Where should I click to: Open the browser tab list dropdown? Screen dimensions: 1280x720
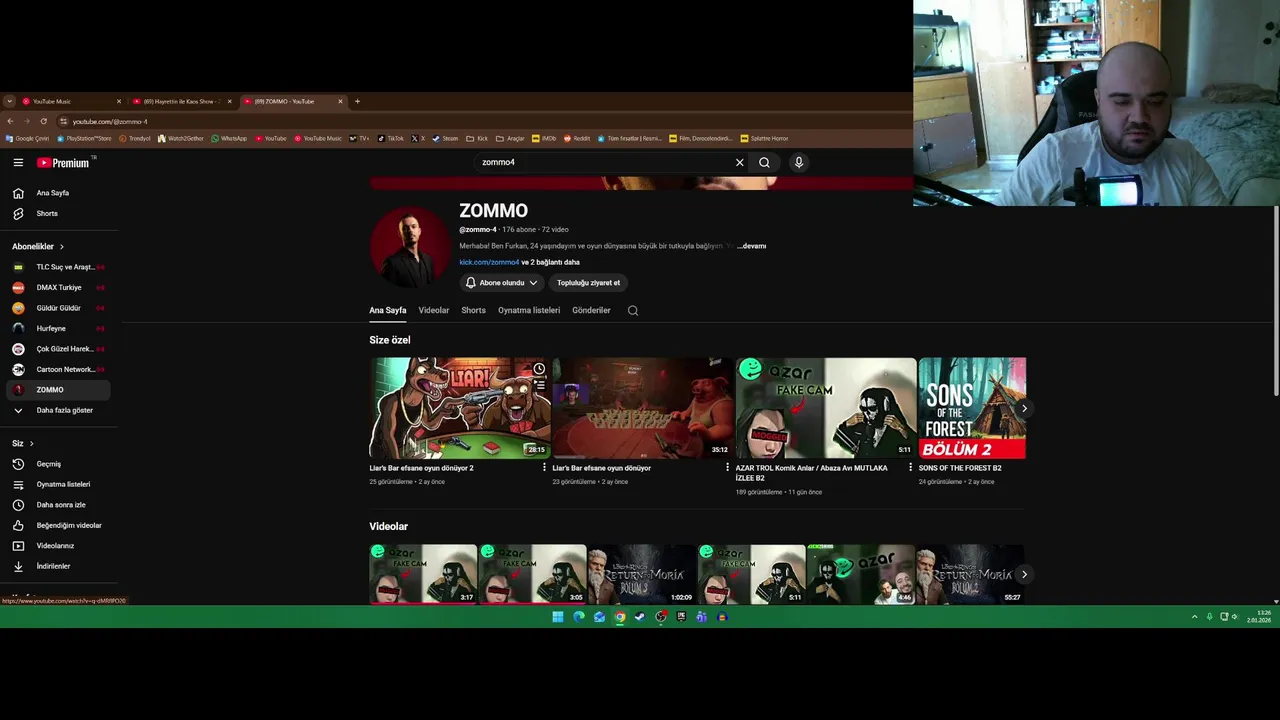click(x=9, y=101)
